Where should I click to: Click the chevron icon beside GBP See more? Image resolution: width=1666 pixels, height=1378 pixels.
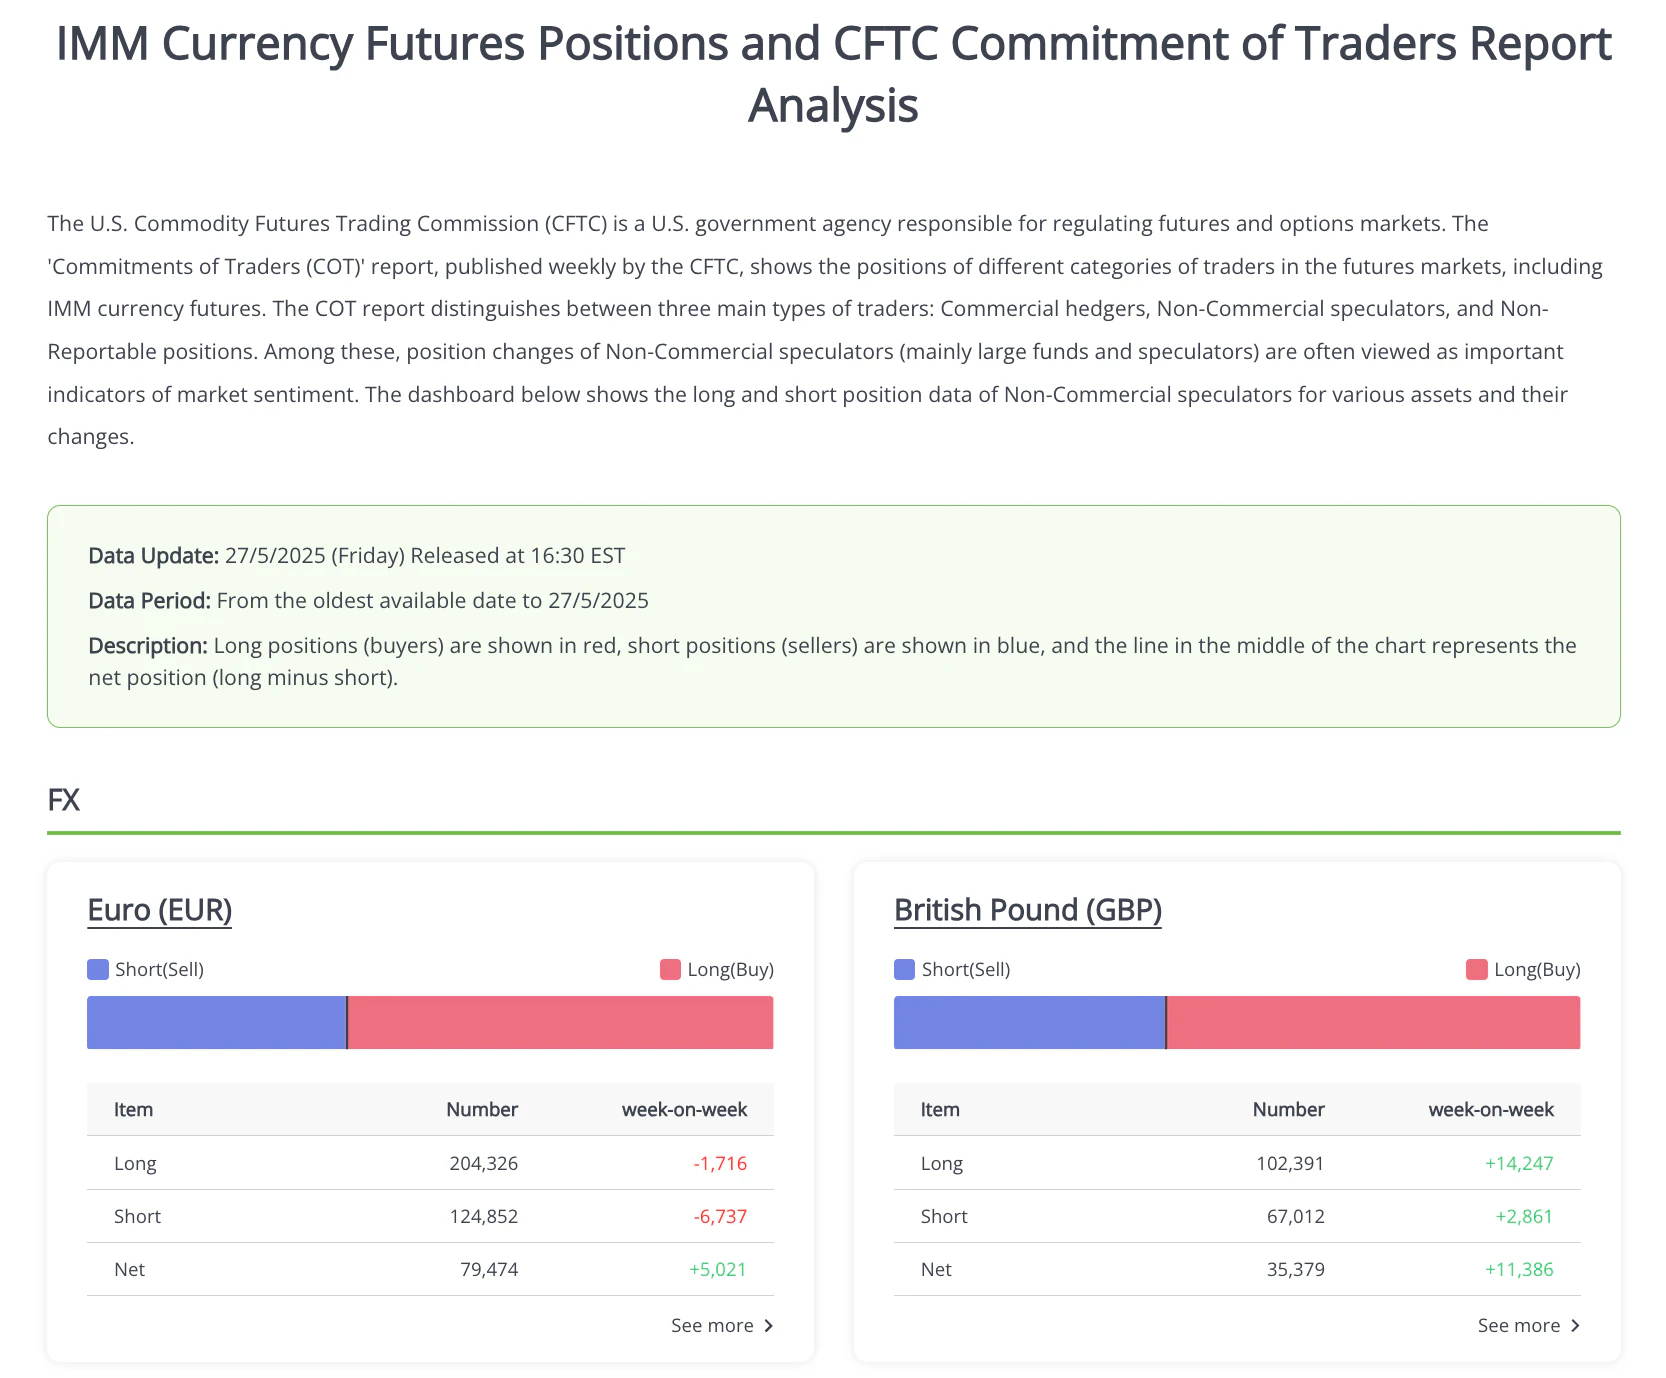pos(1574,1324)
